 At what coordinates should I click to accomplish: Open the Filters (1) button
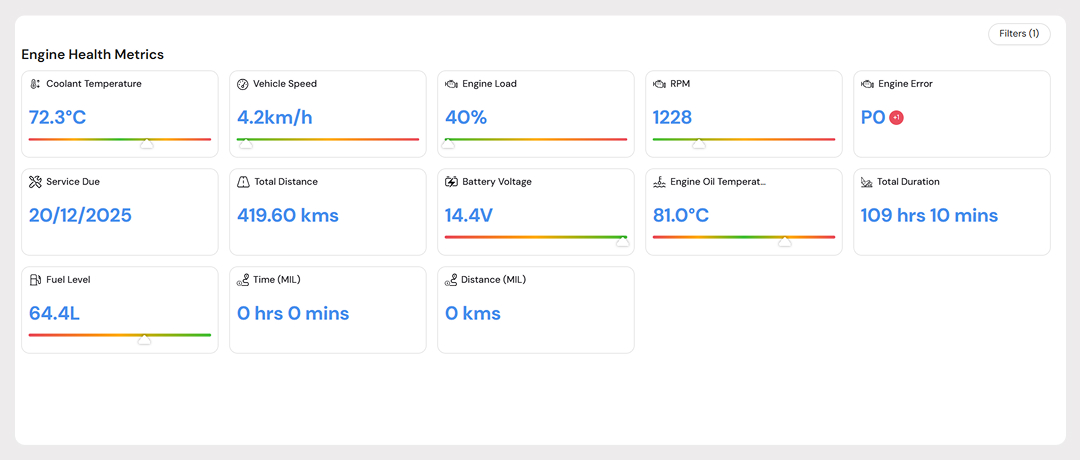(x=1019, y=34)
